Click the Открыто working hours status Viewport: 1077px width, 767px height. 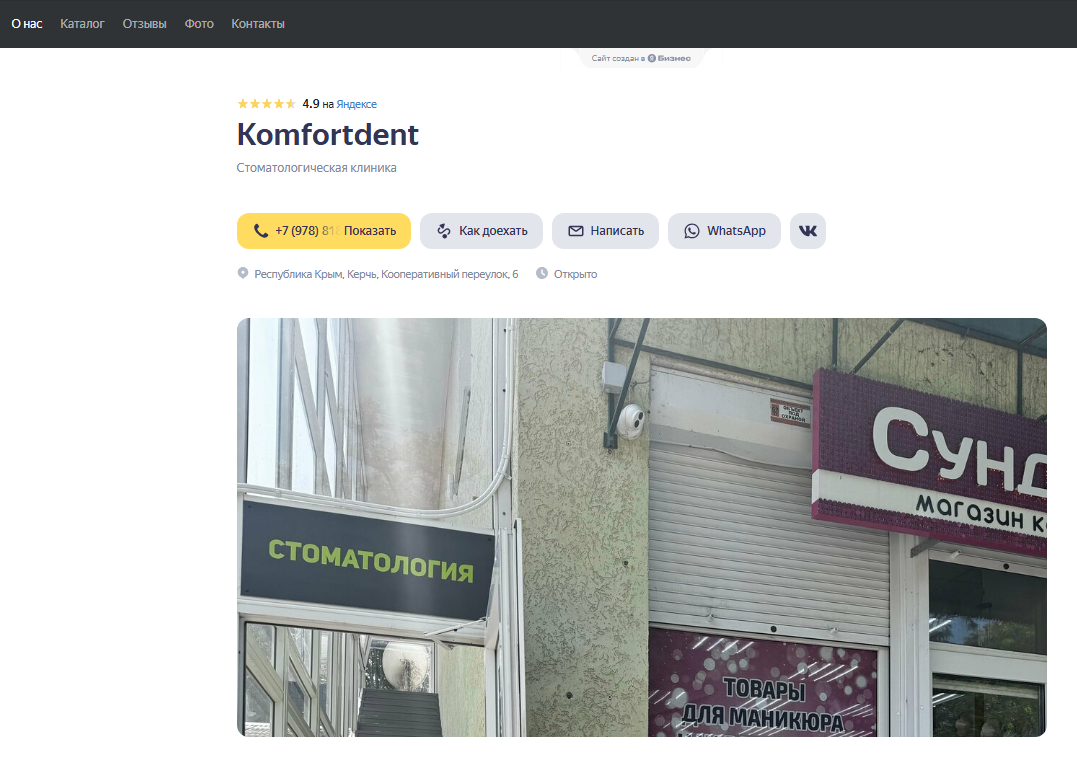click(575, 274)
